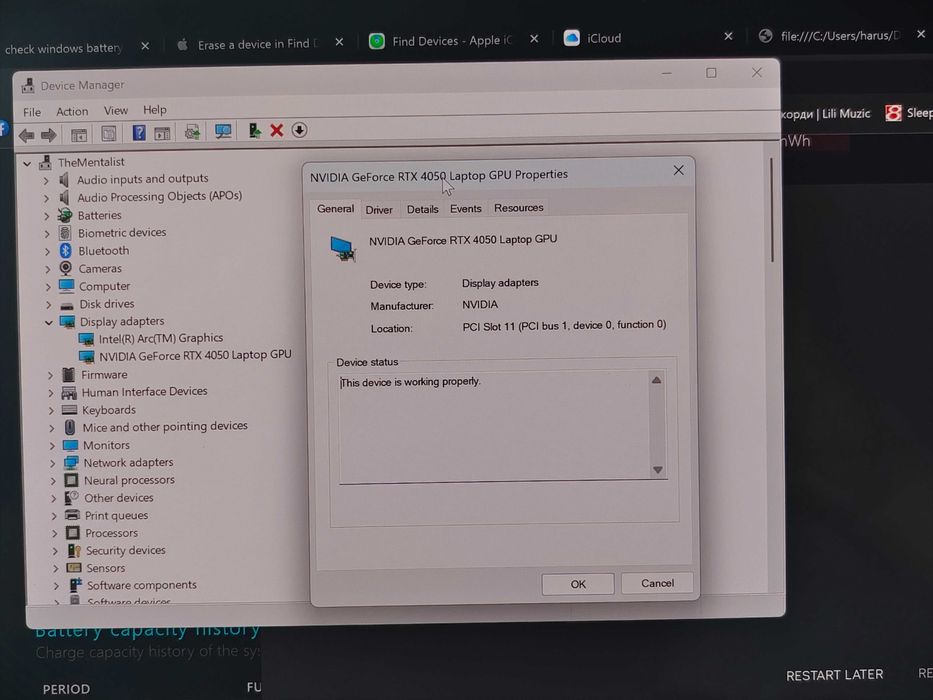The width and height of the screenshot is (933, 700).
Task: Switch to Find Devices - Apple browser tab
Action: pyautogui.click(x=451, y=40)
